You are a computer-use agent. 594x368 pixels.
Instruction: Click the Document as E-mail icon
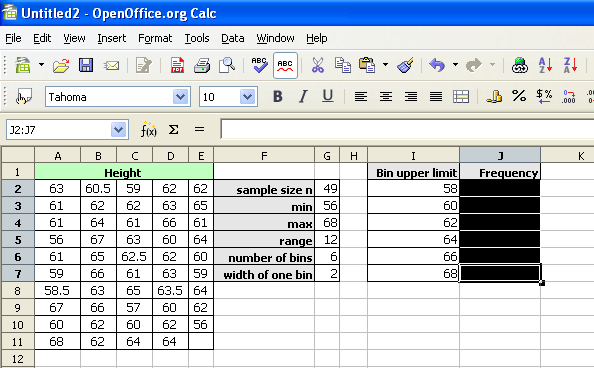coord(111,66)
